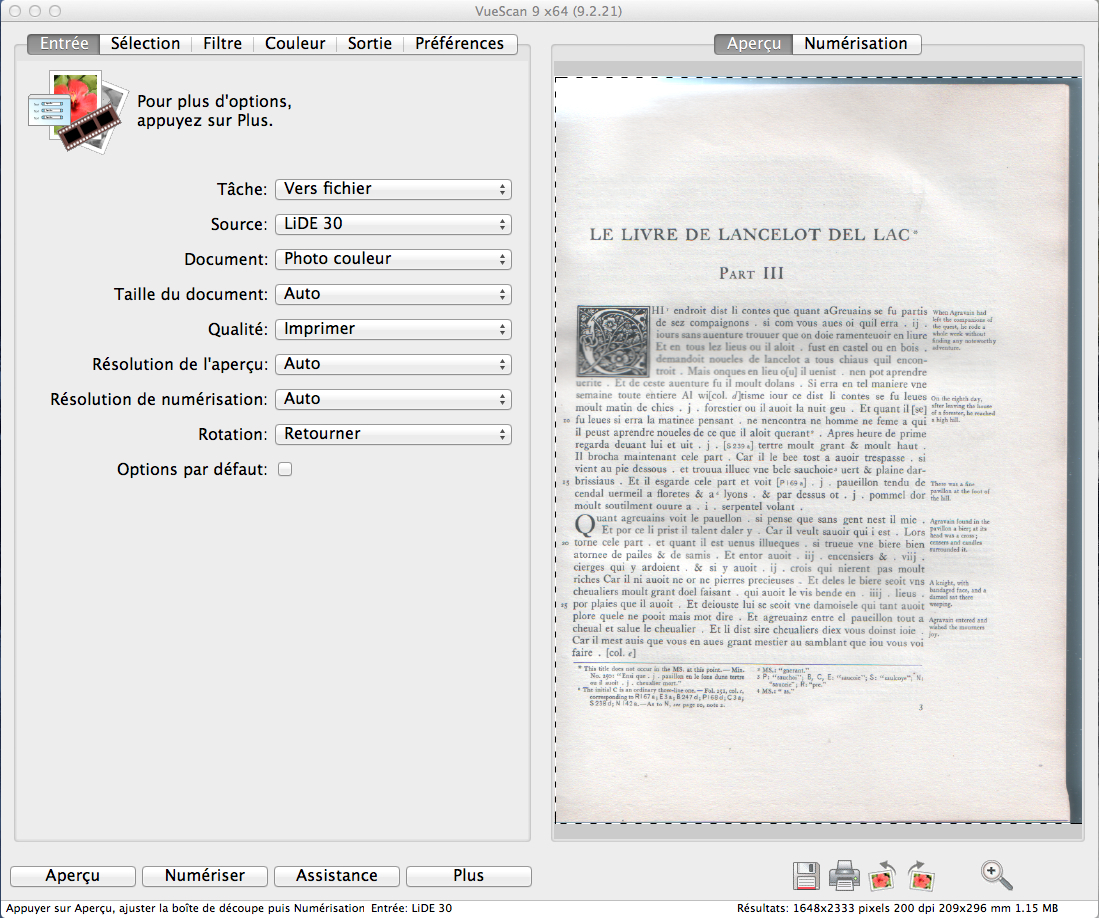Image resolution: width=1099 pixels, height=918 pixels.
Task: Click the Assistance button
Action: (x=336, y=876)
